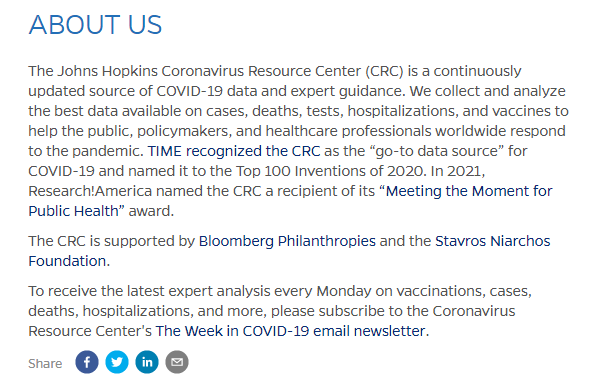The height and width of the screenshot is (383, 596).
Task: Click the Twitter share icon
Action: [x=117, y=362]
